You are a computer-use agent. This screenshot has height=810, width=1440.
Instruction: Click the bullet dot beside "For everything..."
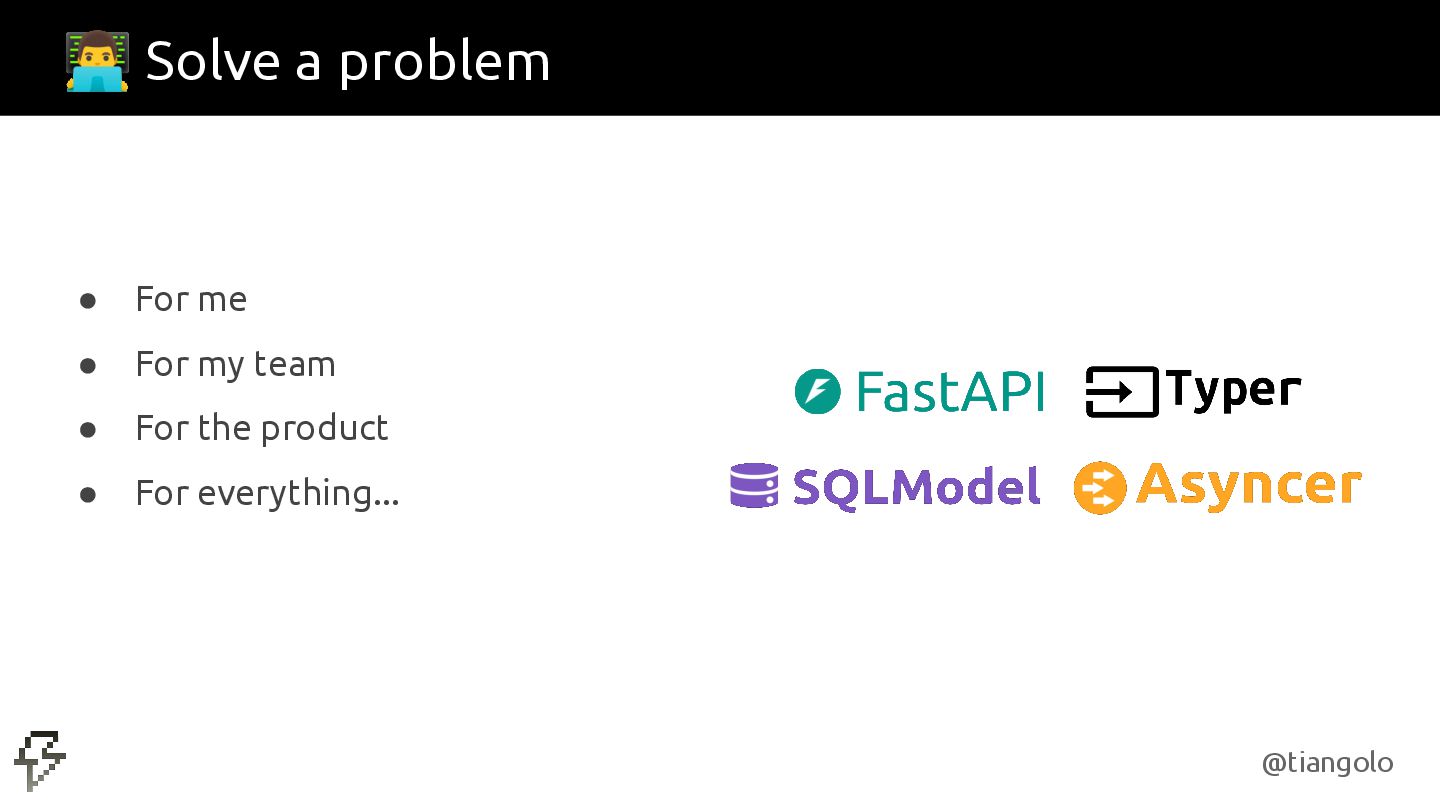tap(88, 494)
